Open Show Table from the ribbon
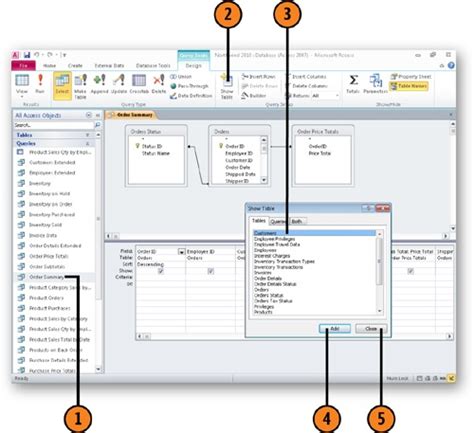This screenshot has width=474, height=433. coord(227,87)
